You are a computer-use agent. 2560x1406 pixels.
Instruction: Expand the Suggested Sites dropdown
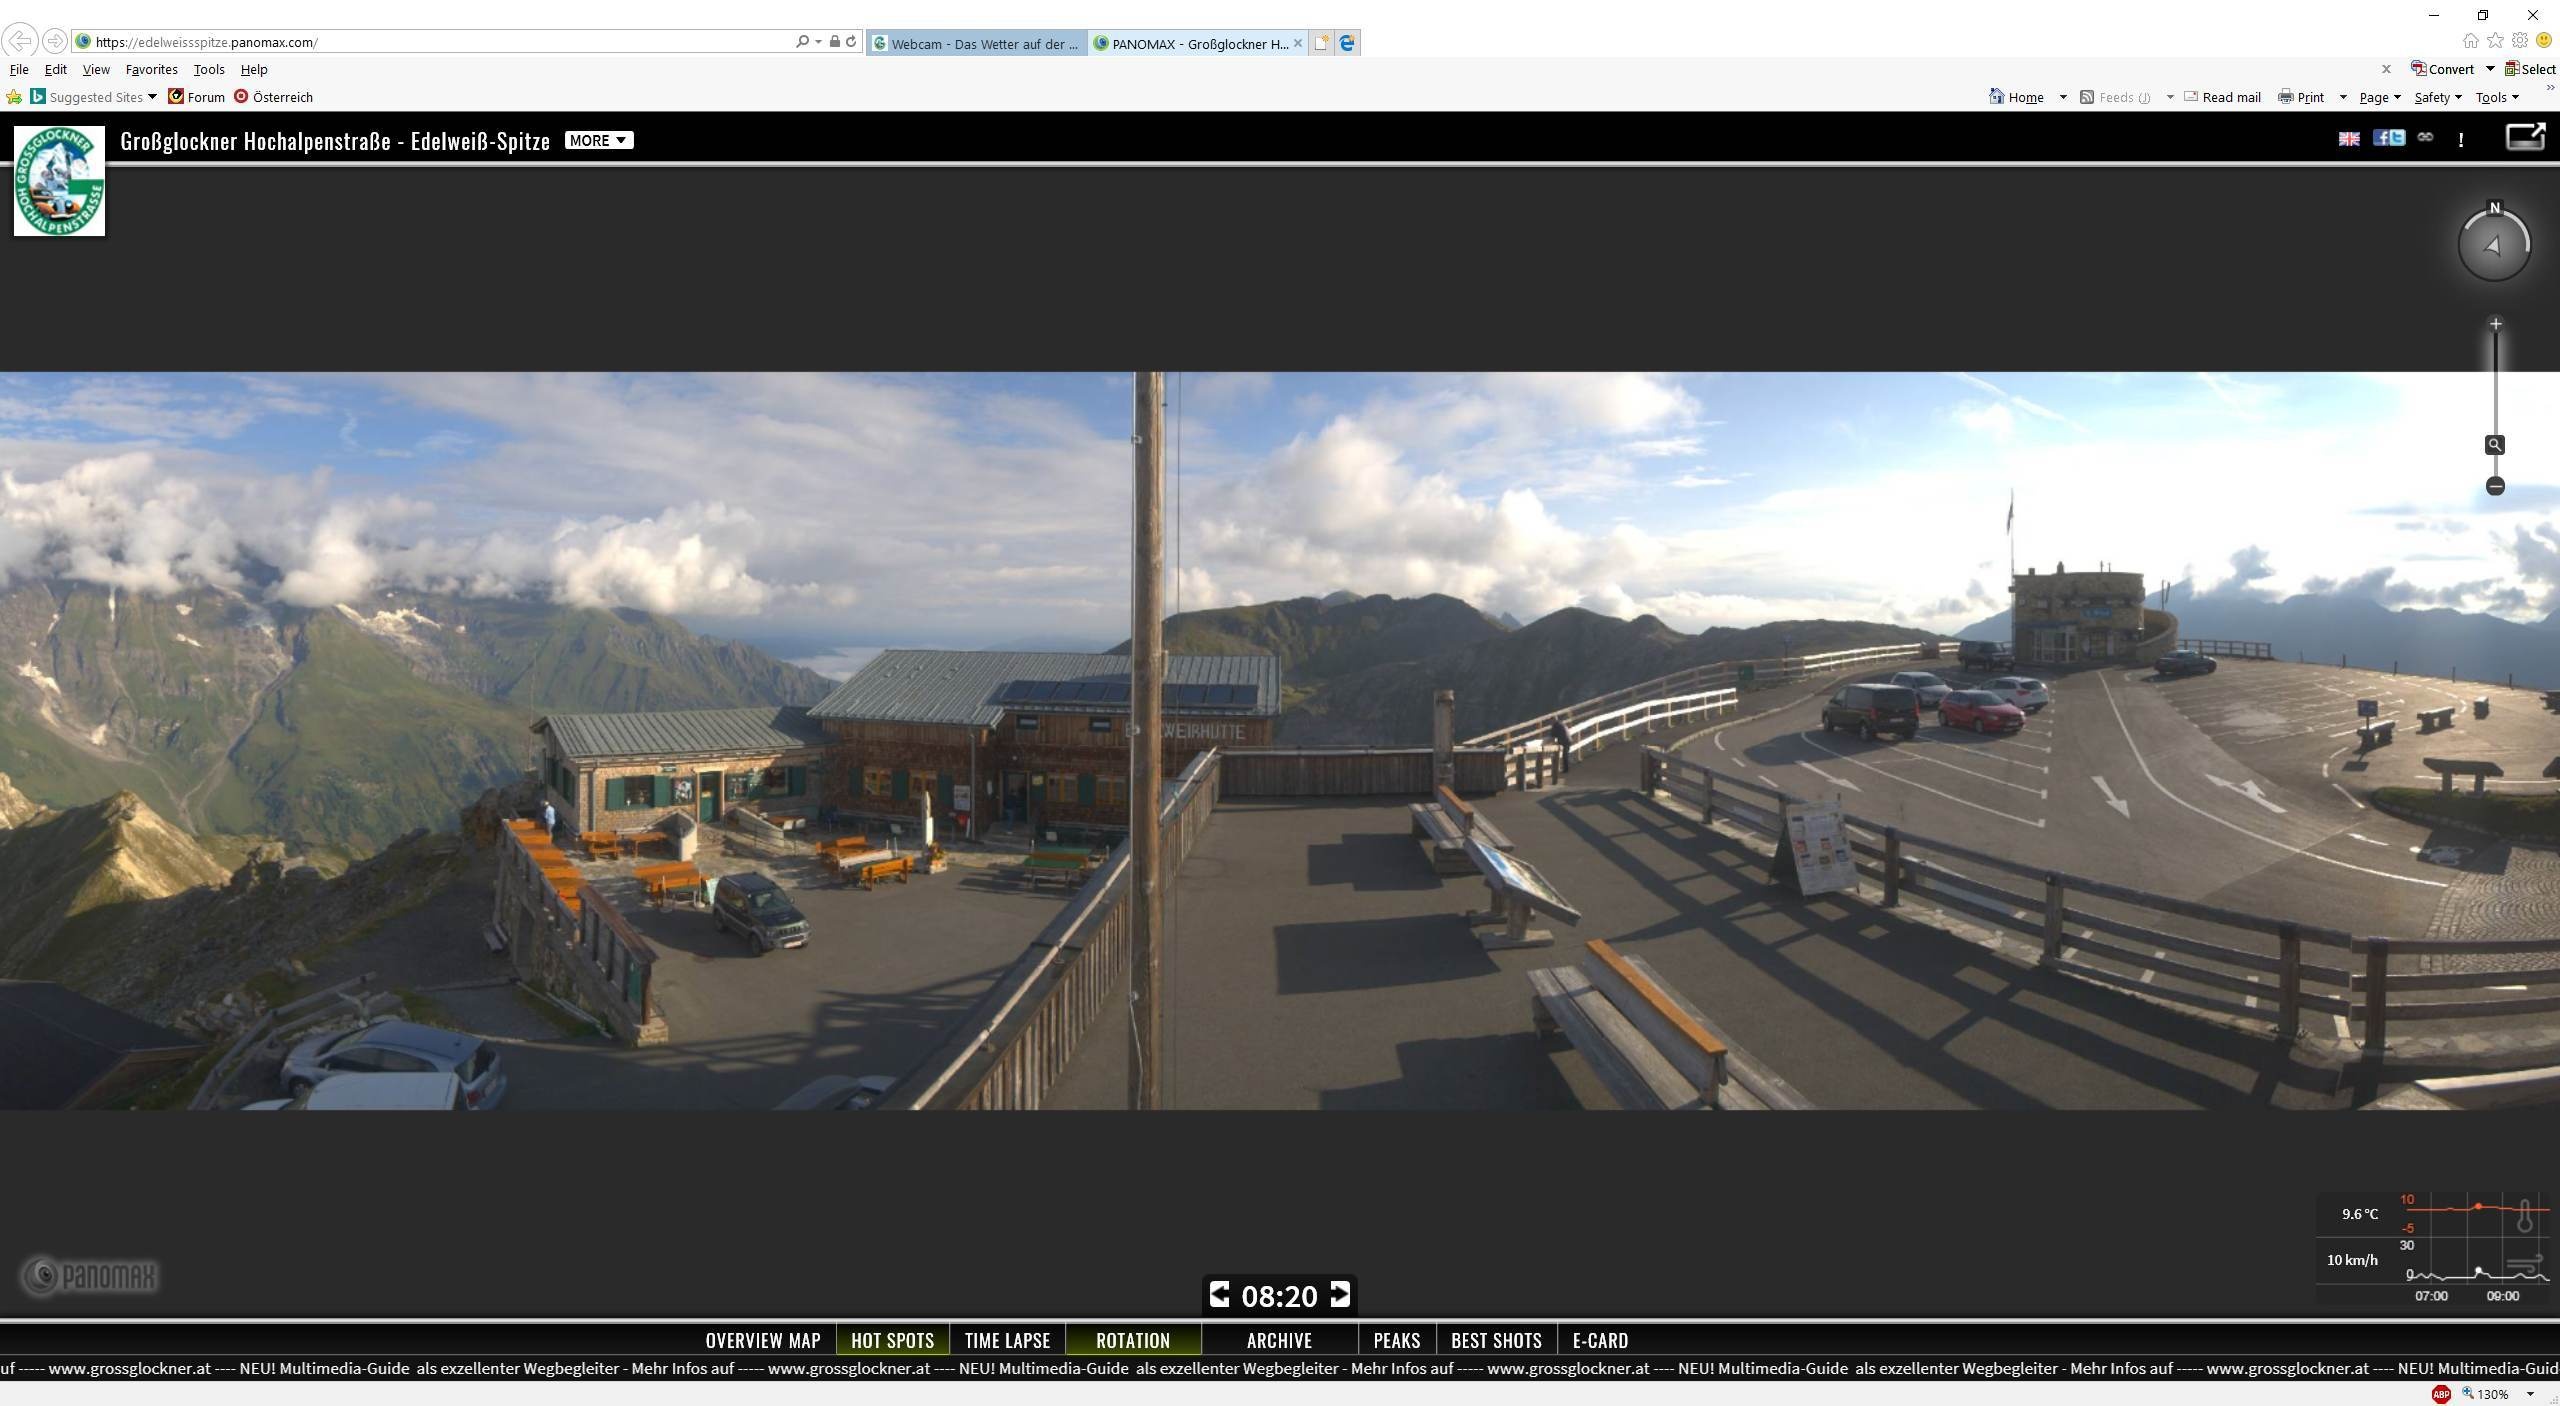pos(152,97)
